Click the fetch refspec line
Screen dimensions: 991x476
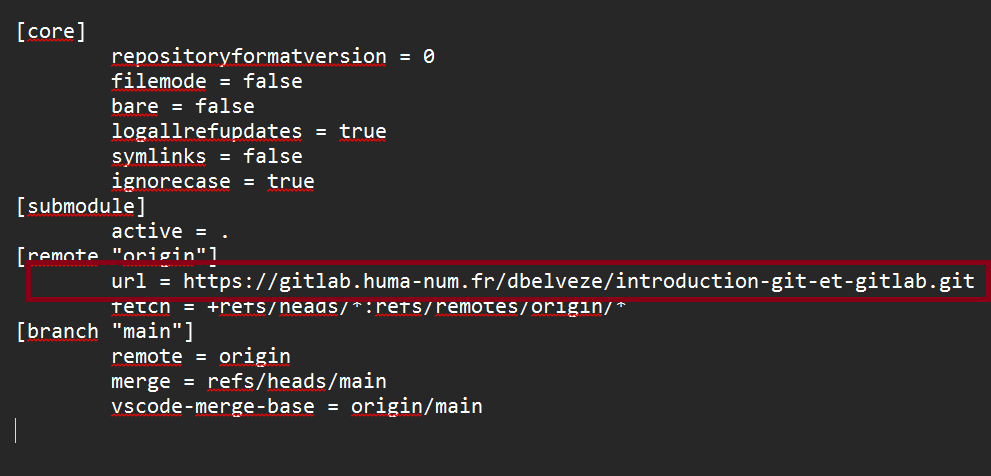pyautogui.click(x=368, y=308)
